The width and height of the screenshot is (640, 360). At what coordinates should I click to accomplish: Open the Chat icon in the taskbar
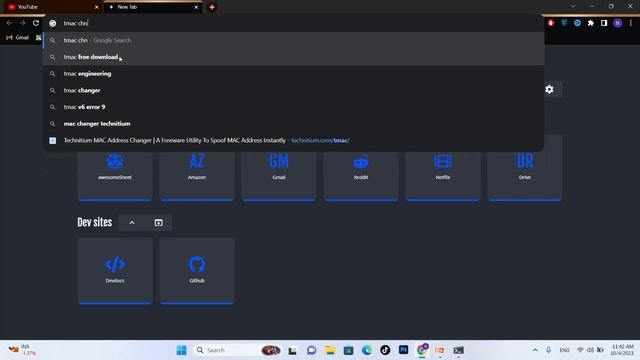pos(311,350)
